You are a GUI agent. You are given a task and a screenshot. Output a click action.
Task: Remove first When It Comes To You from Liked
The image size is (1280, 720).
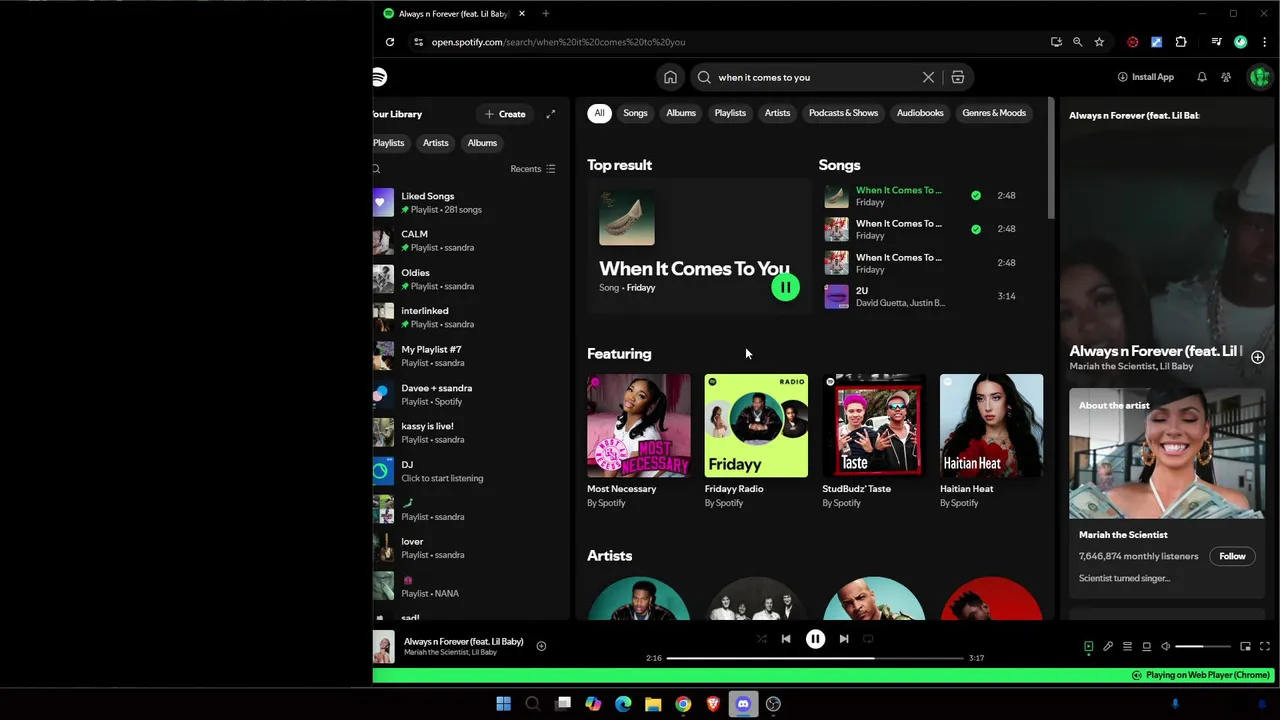click(x=976, y=196)
